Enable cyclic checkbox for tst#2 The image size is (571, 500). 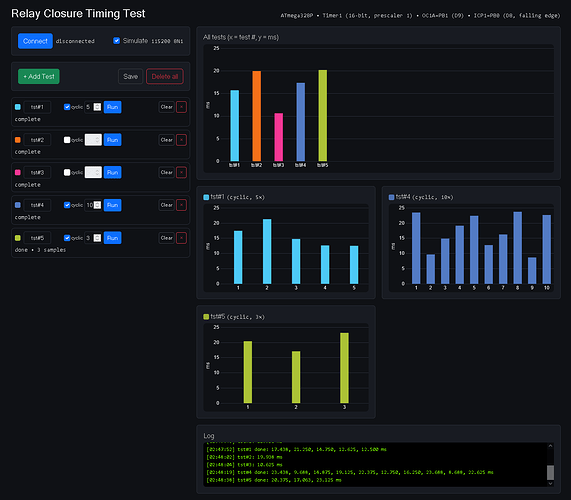(67, 140)
